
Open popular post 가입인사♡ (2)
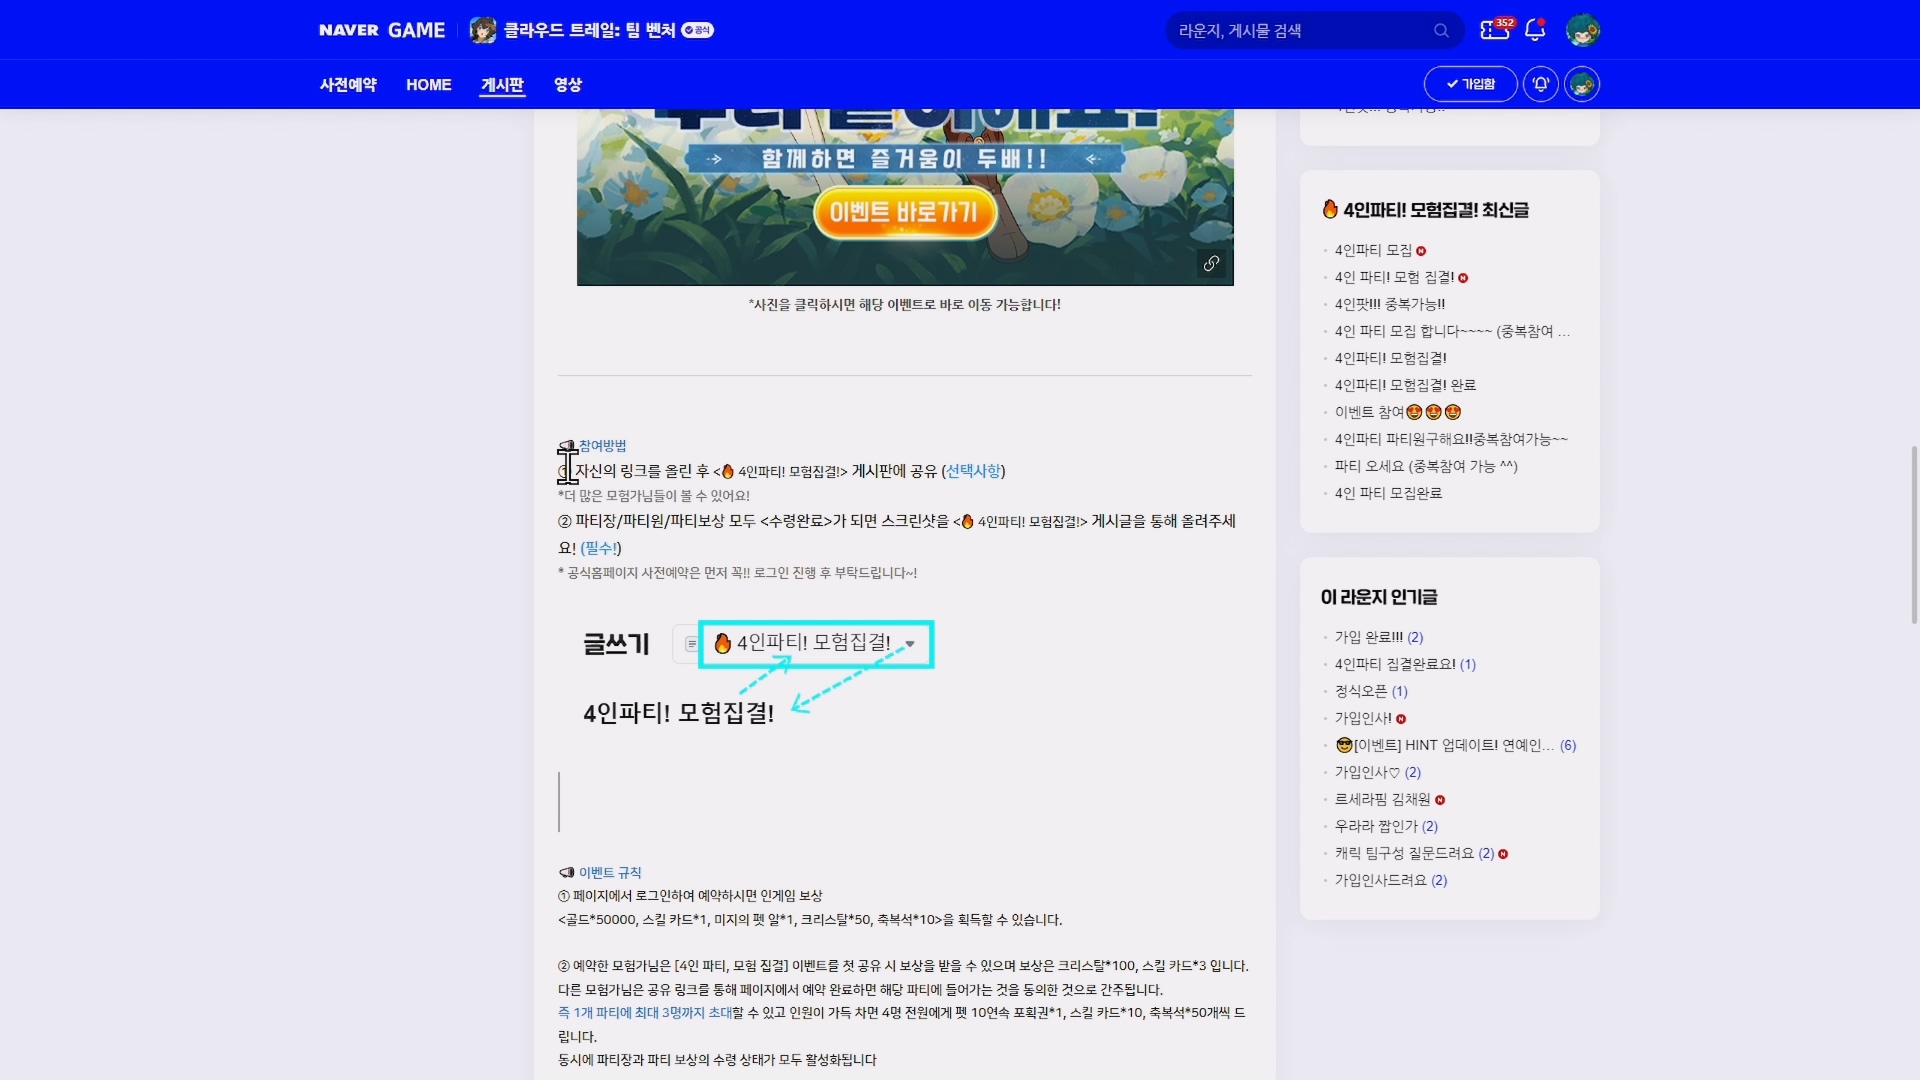(1377, 772)
